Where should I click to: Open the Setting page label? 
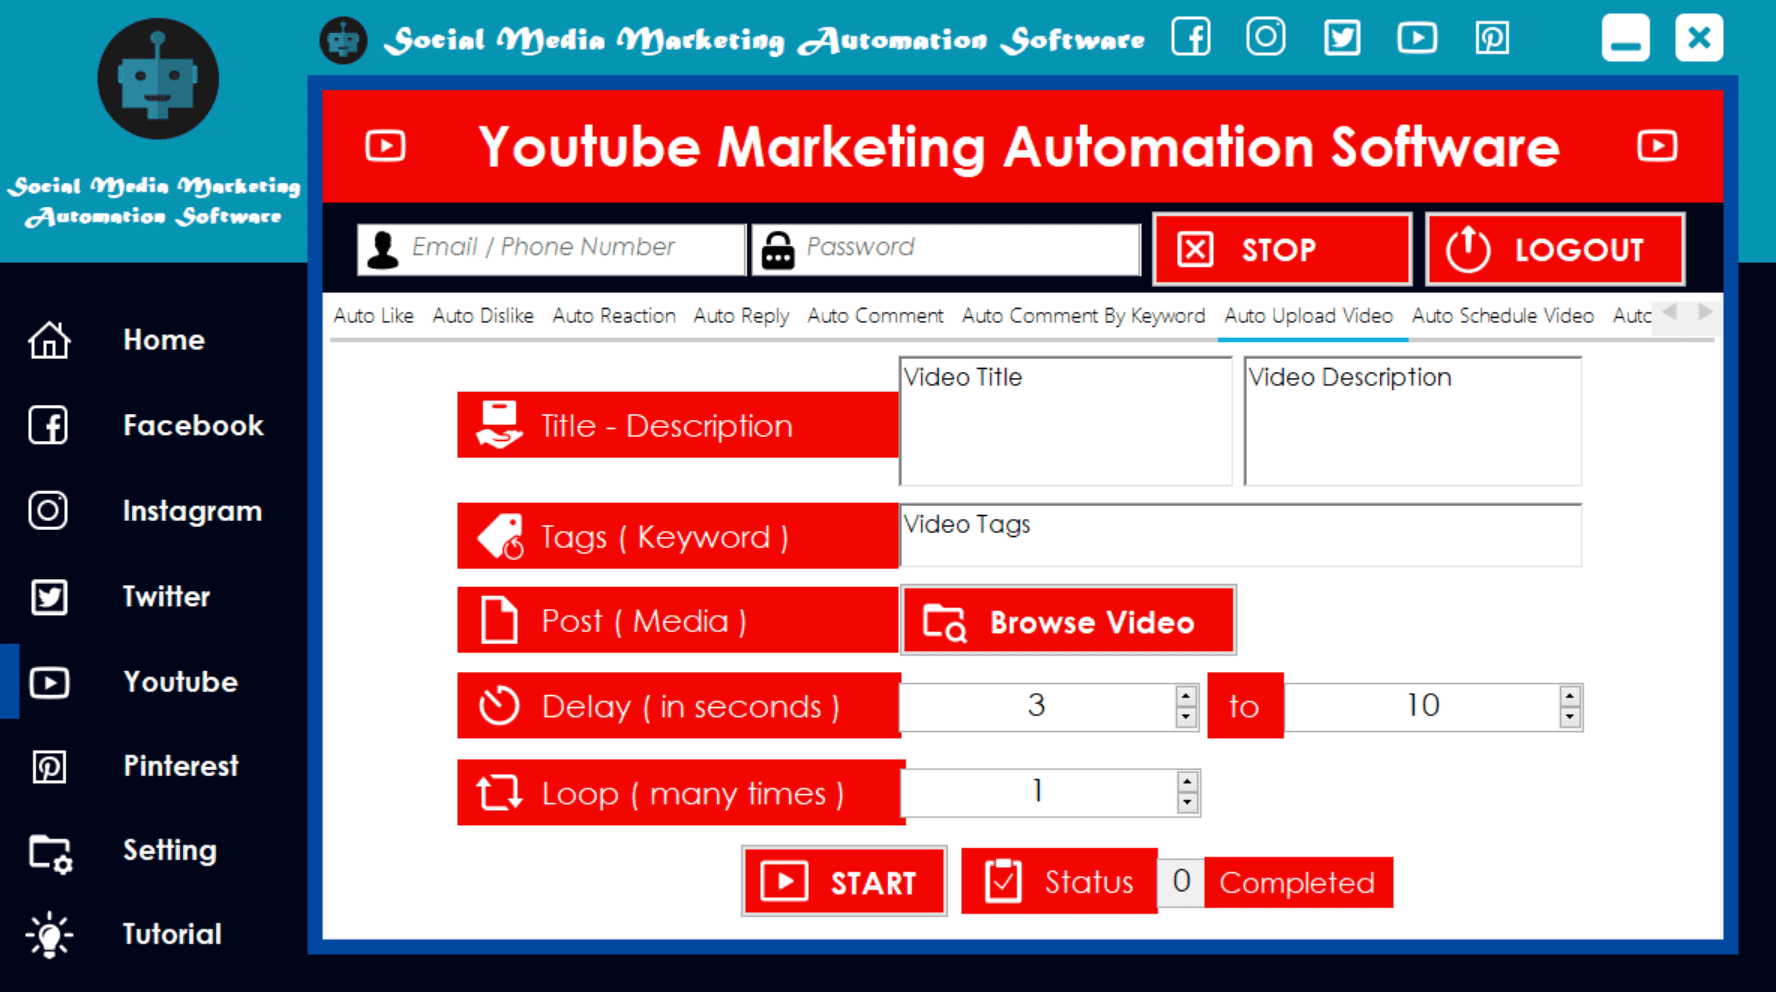[x=169, y=851]
